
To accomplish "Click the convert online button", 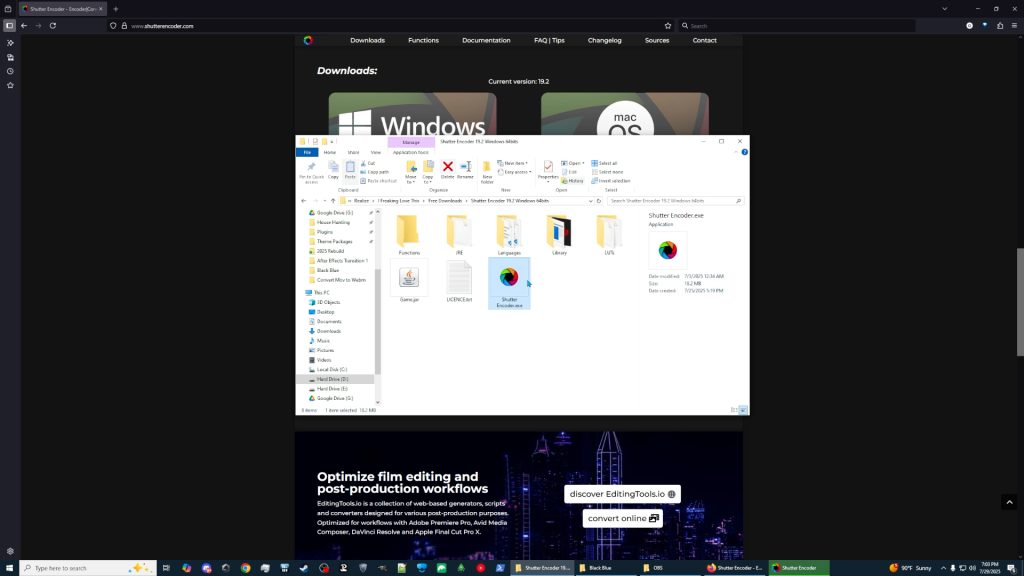I will coord(622,518).
